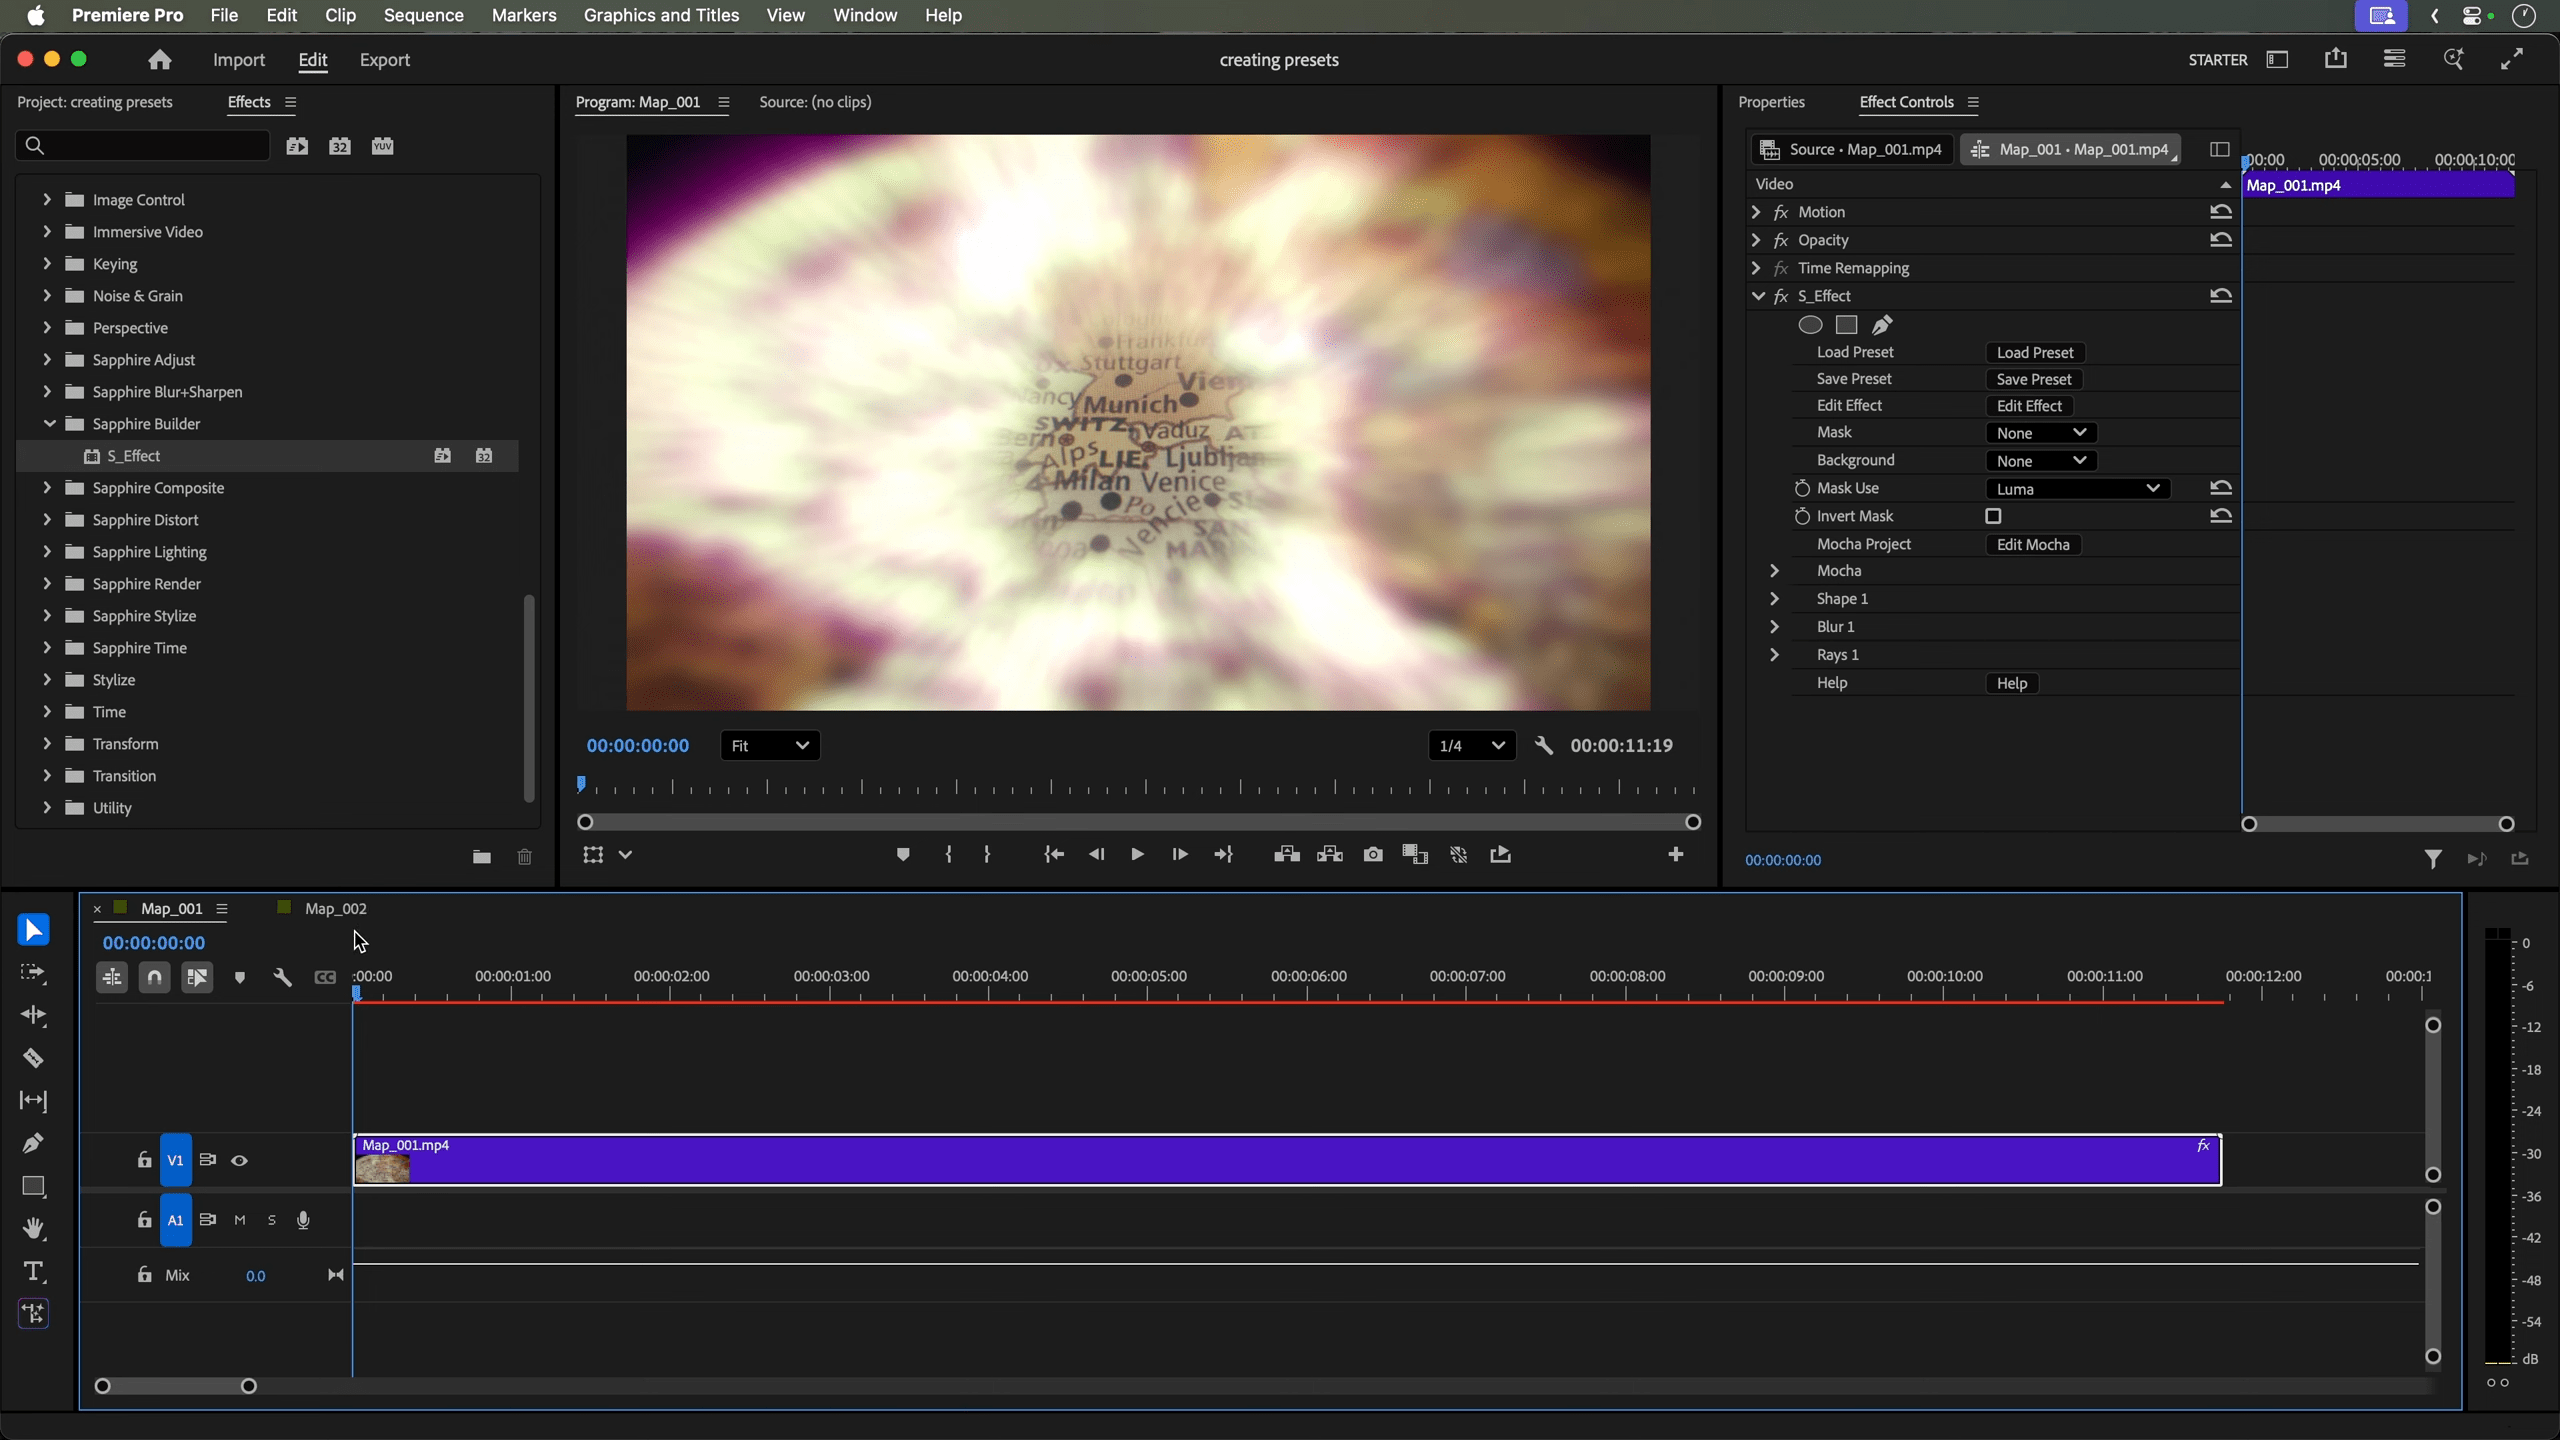Select the Hand tool
Screen dimensions: 2560x1440
pos(33,1229)
